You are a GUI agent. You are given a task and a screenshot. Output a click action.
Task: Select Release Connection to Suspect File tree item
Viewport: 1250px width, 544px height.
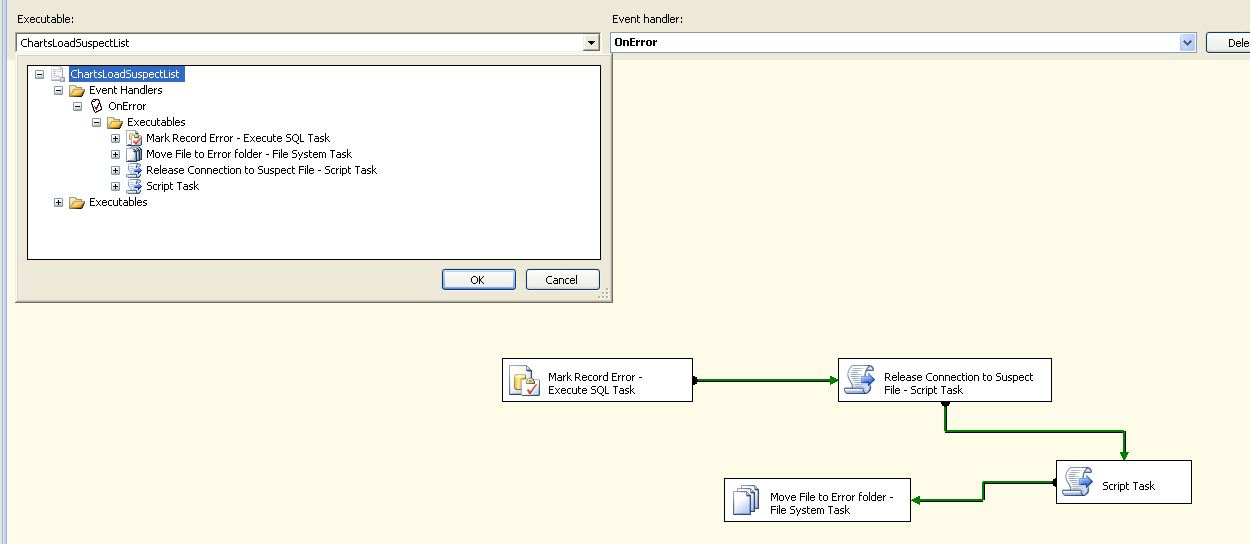click(261, 170)
